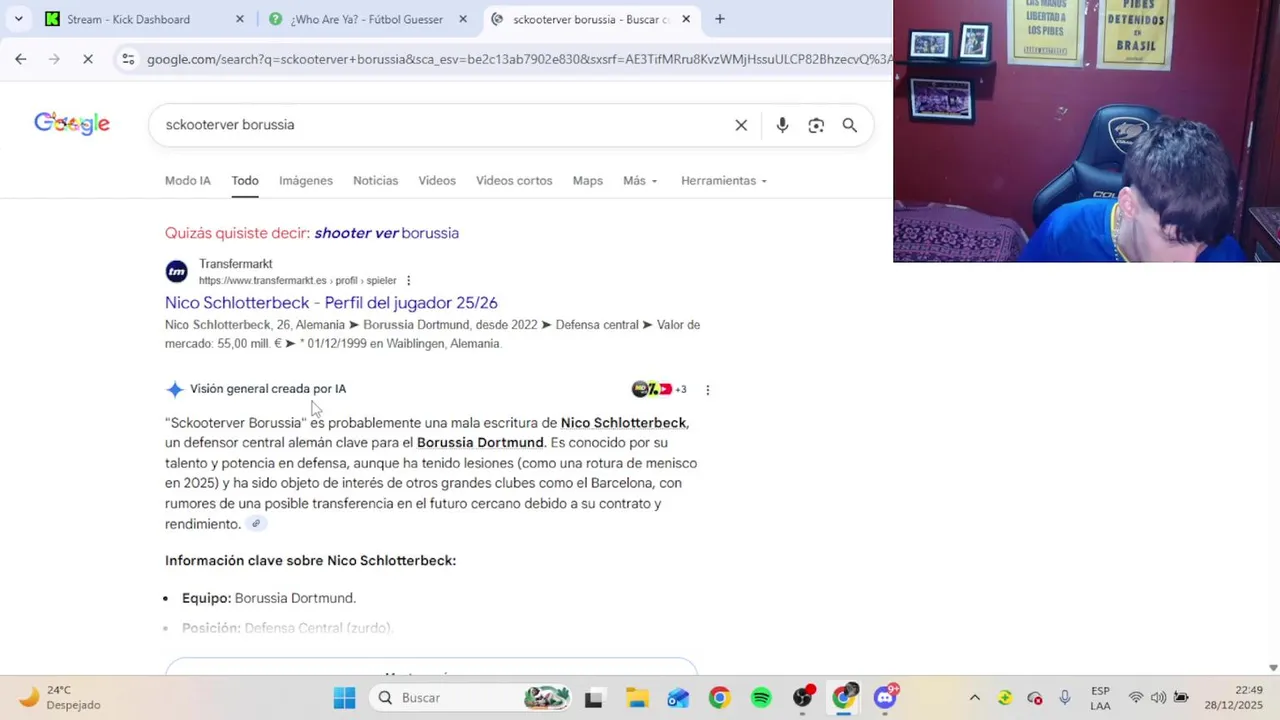Close the Kick Dashboard tab
Viewport: 1280px width, 720px height.
point(239,19)
